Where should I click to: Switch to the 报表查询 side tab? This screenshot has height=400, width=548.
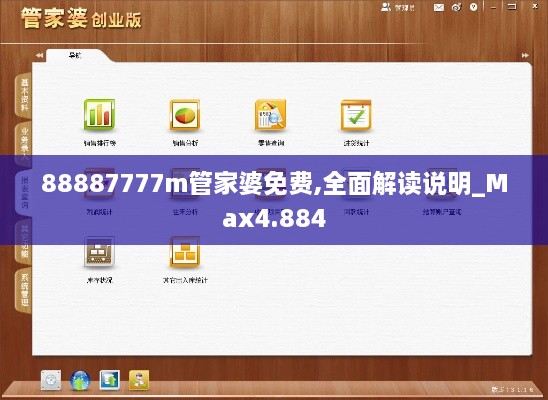[24, 193]
